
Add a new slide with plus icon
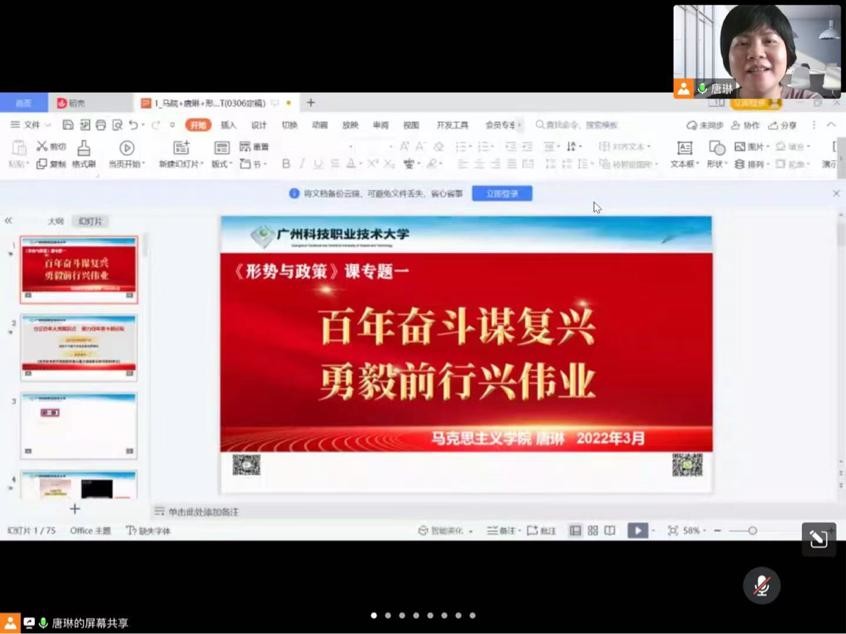(75, 509)
